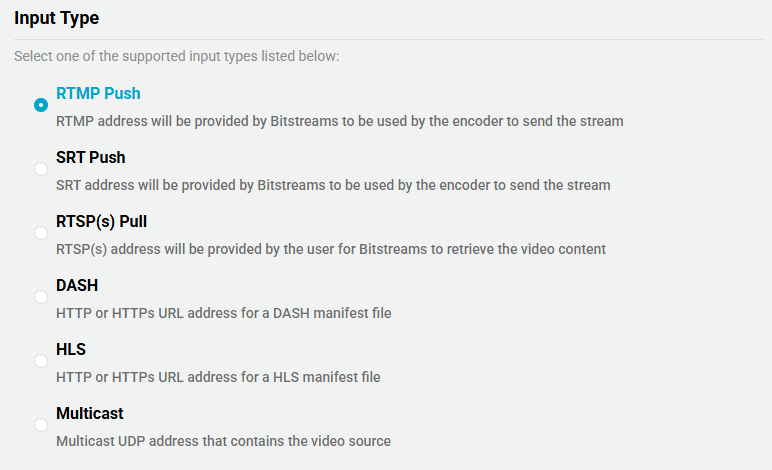The image size is (772, 470).
Task: Click the "Select one of the supported" instruction
Action: pyautogui.click(x=176, y=56)
